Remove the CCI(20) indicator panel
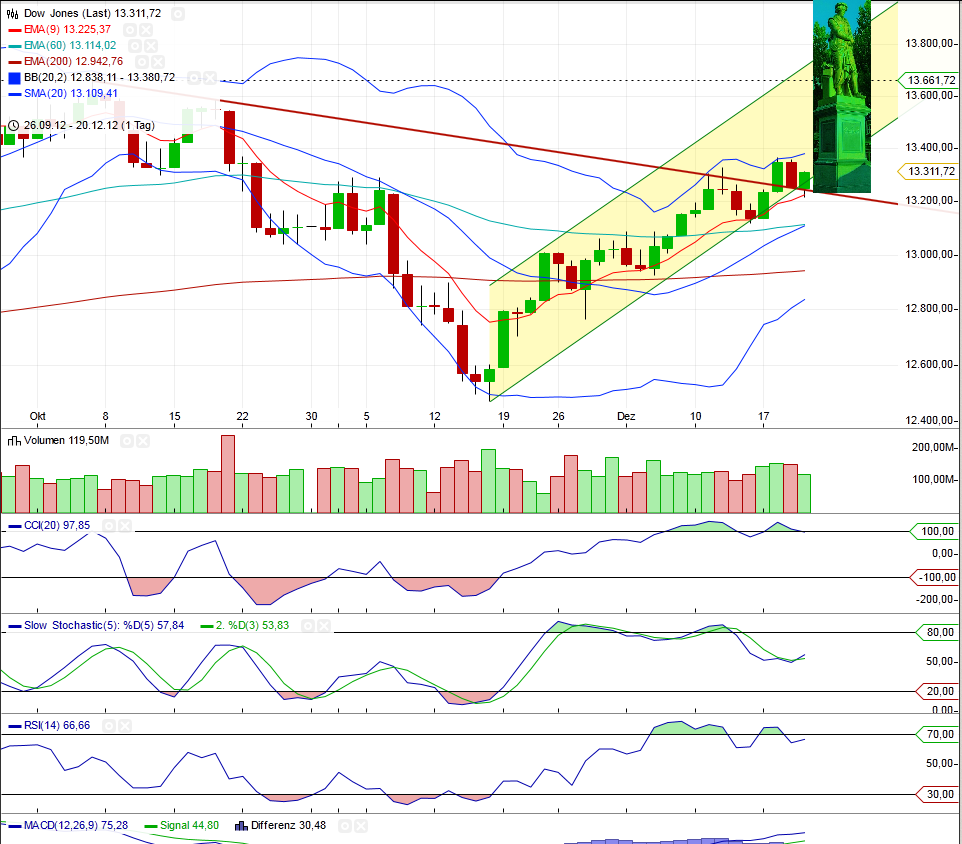The height and width of the screenshot is (844, 962). (x=125, y=525)
